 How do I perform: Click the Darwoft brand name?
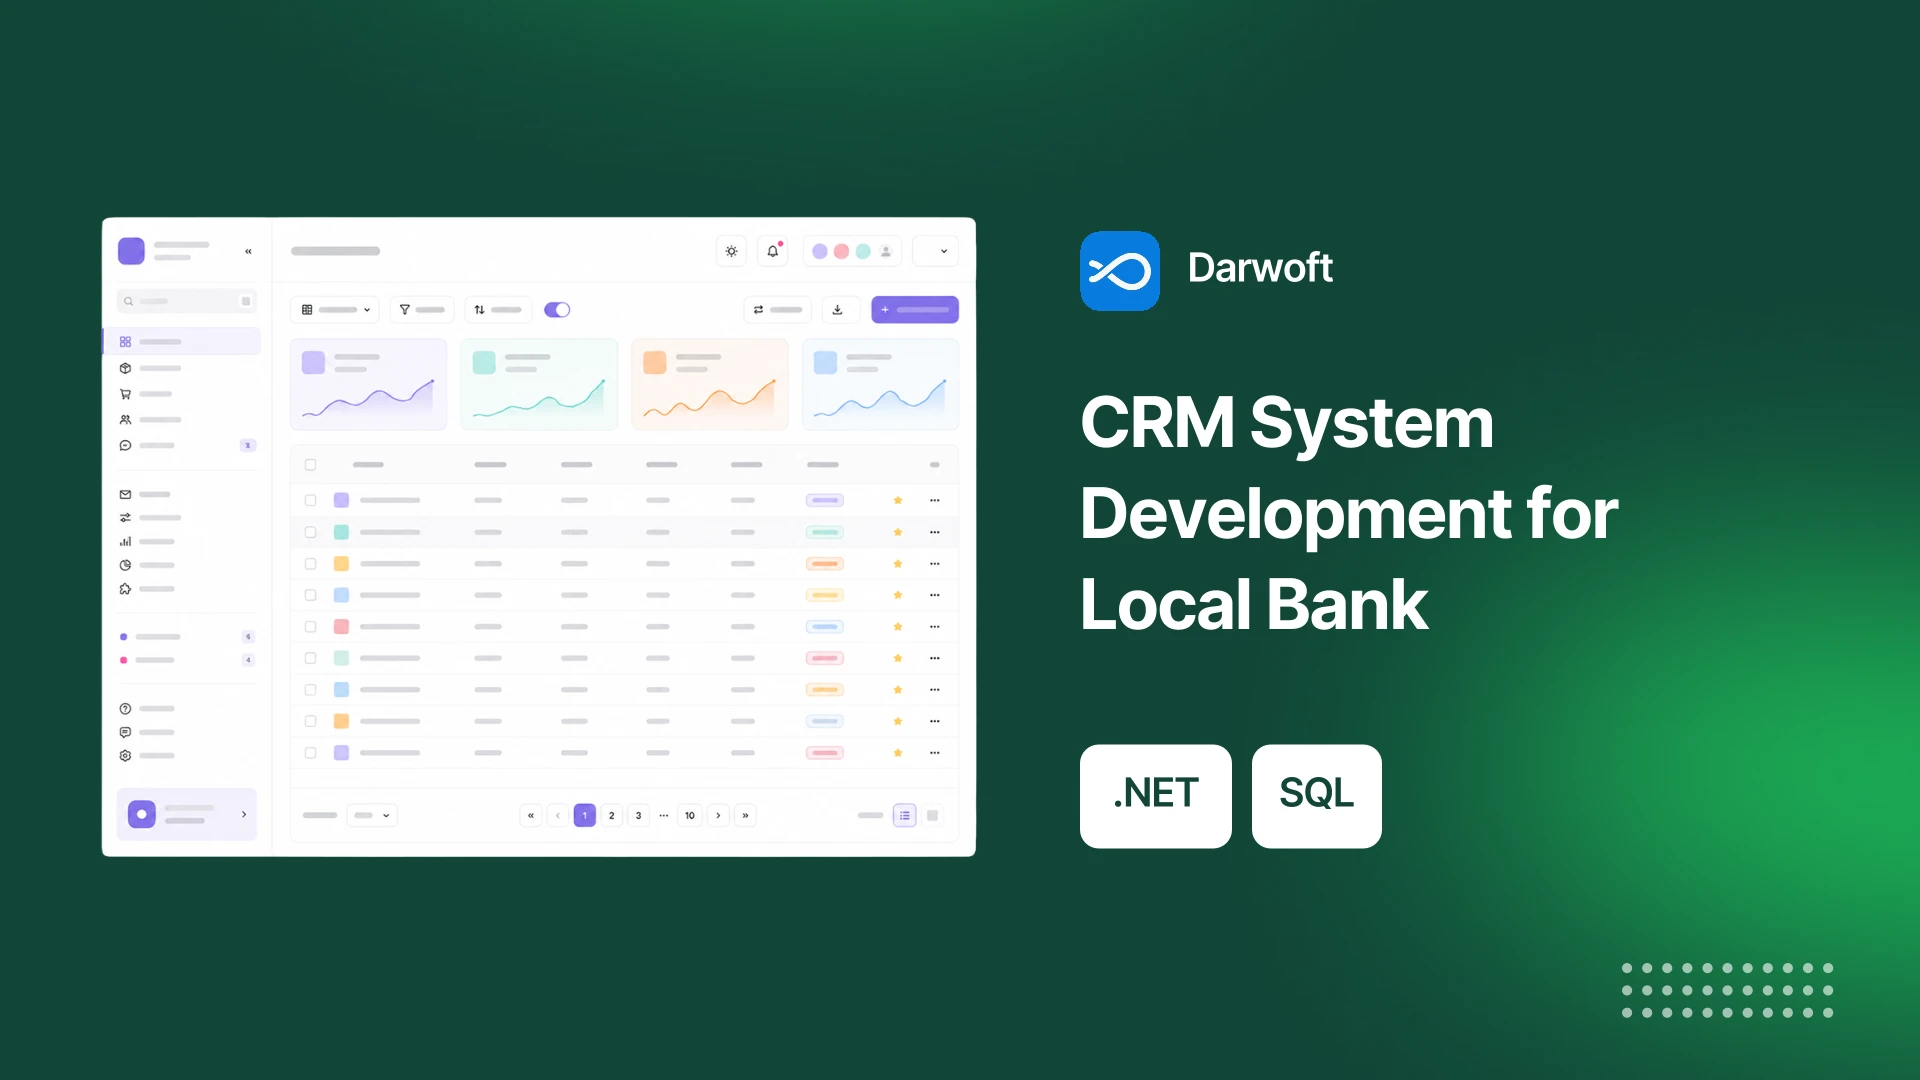pyautogui.click(x=1260, y=268)
